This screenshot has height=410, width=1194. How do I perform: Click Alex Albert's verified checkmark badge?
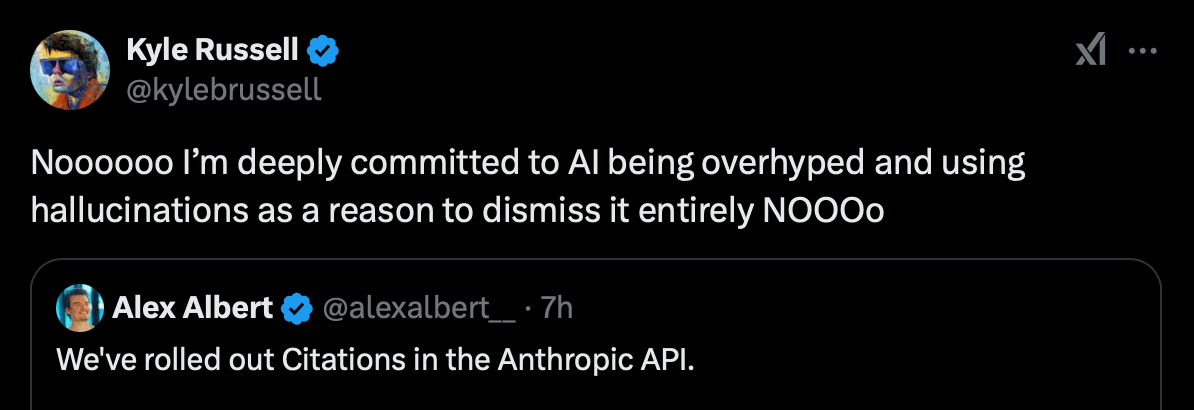pyautogui.click(x=296, y=309)
